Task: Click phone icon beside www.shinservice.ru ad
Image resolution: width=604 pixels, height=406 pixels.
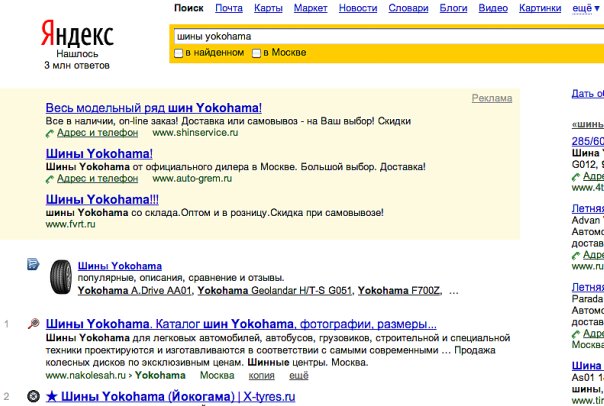Action: 50,134
